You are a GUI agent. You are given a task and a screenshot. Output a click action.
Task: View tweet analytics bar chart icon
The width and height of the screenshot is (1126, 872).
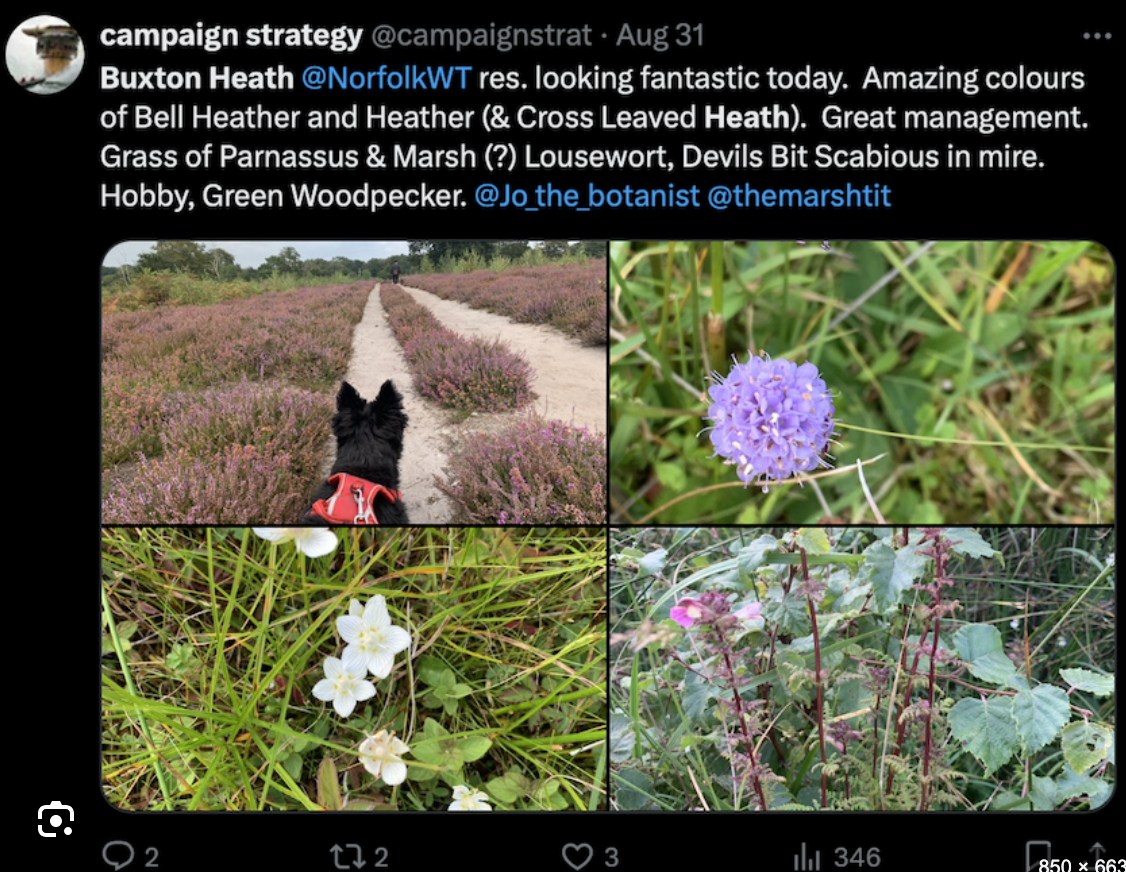806,856
